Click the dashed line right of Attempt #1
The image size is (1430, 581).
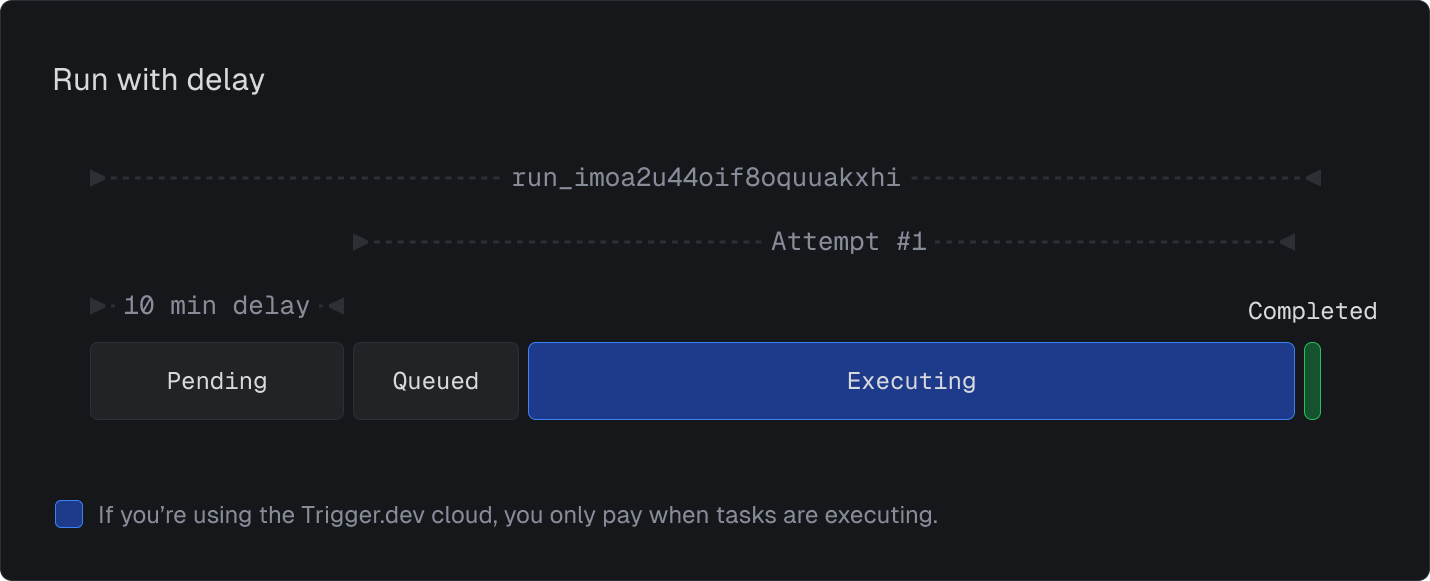pyautogui.click(x=1107, y=242)
